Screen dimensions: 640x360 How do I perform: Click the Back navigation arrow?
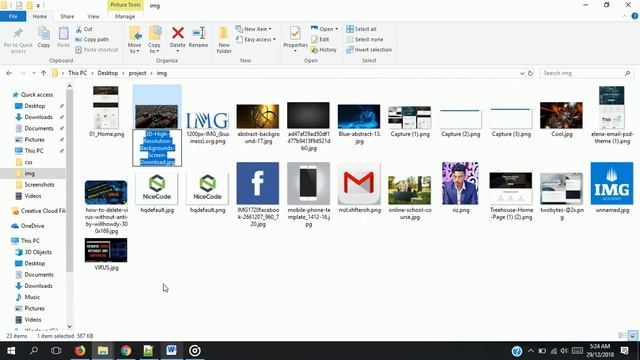(x=9, y=73)
